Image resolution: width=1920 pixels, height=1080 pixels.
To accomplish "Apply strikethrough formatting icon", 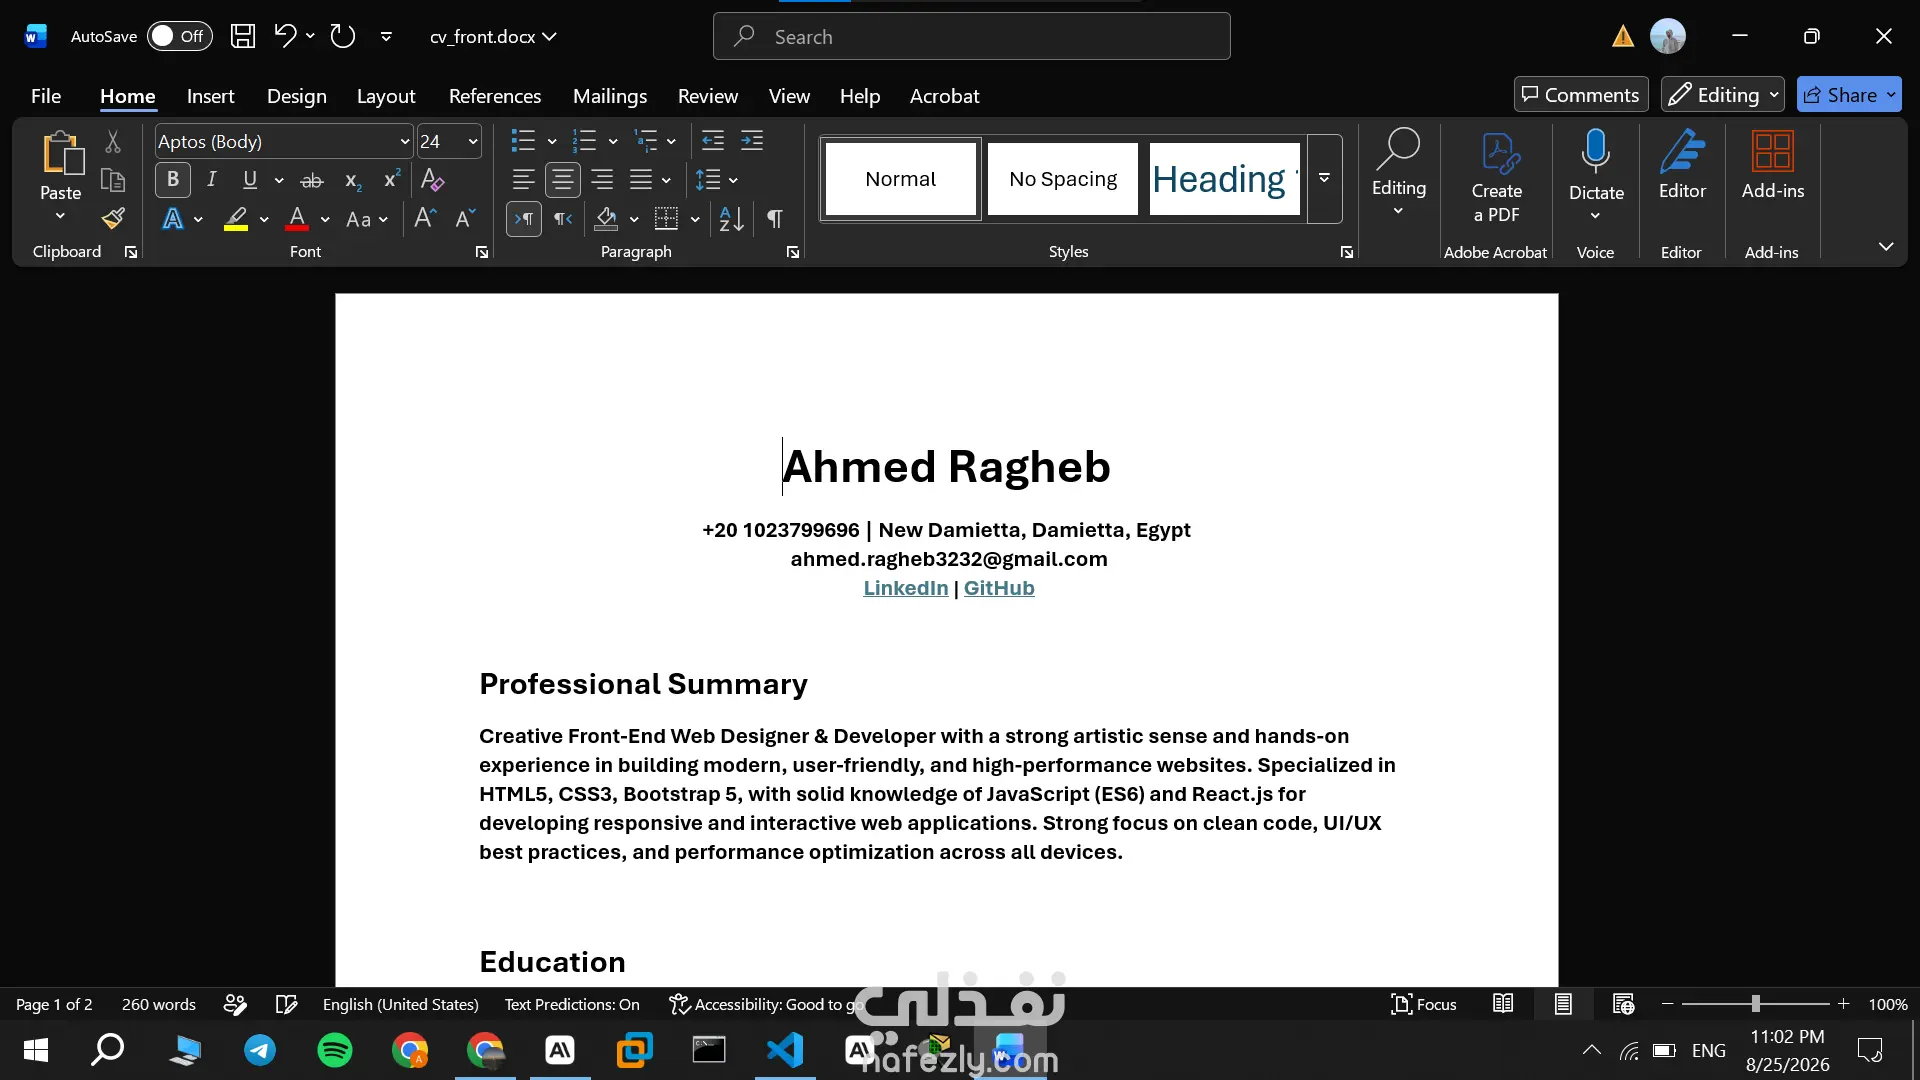I will [312, 181].
